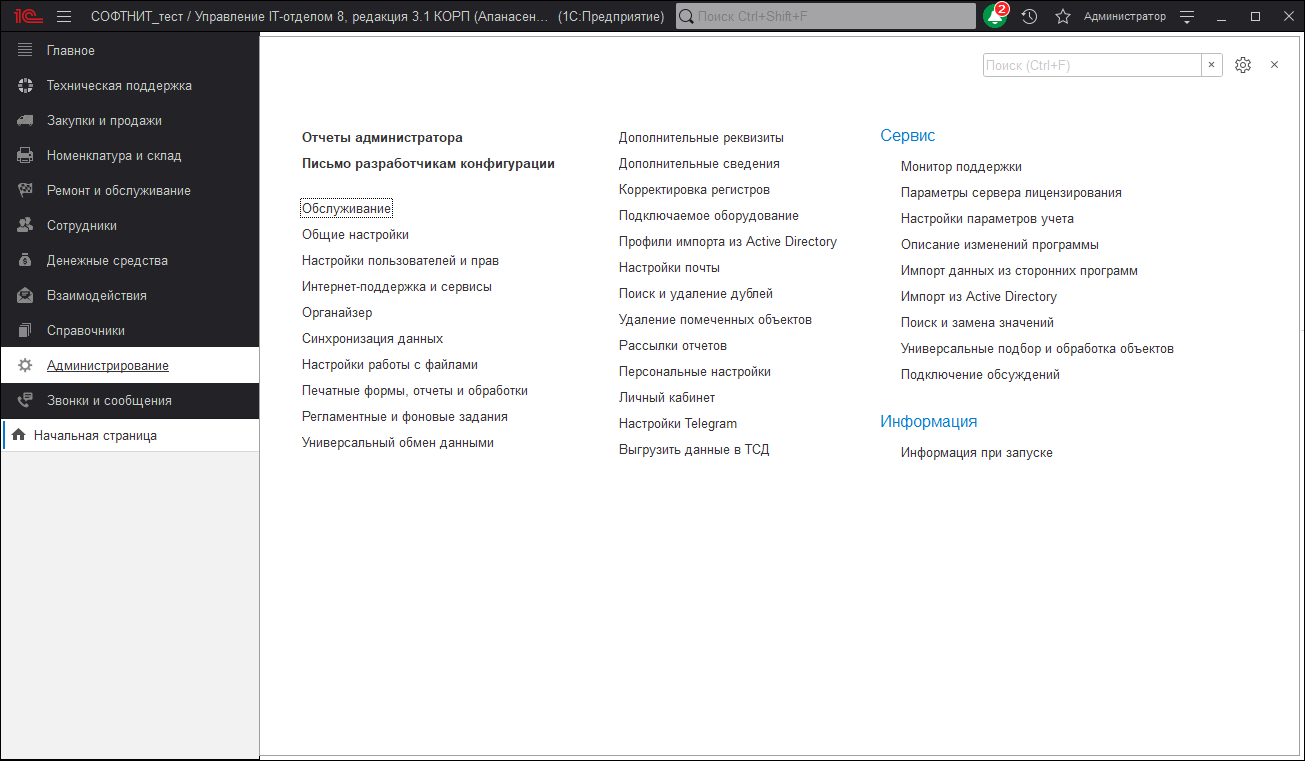Click the 1C logo in the title bar
This screenshot has height=761, width=1305.
click(26, 16)
